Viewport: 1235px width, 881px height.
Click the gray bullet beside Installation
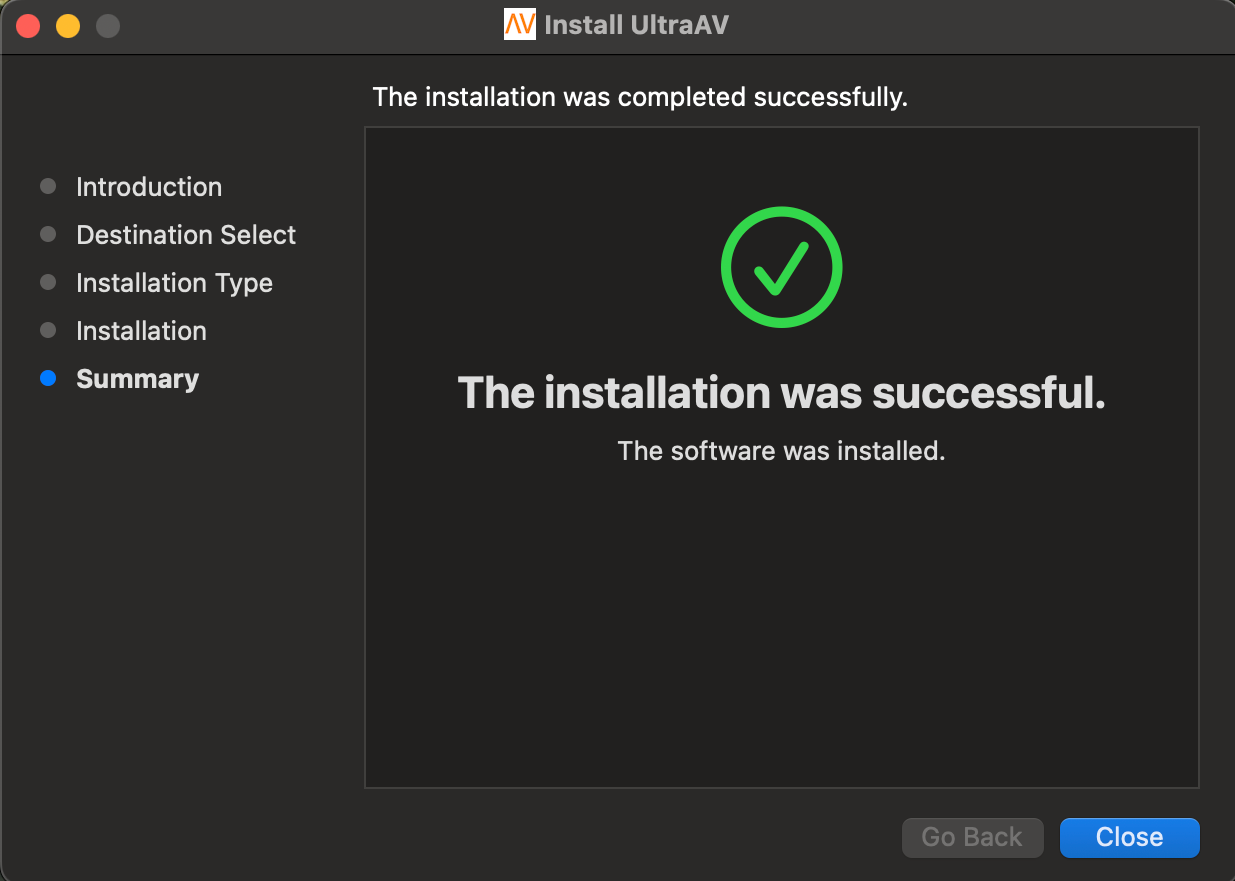click(x=47, y=331)
